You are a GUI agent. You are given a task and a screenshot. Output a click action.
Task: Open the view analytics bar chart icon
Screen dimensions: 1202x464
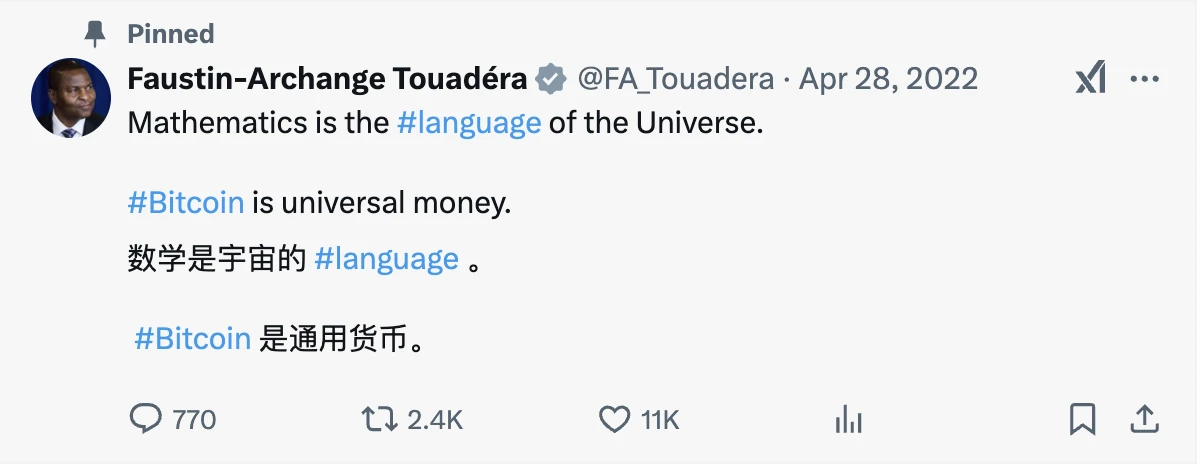848,420
